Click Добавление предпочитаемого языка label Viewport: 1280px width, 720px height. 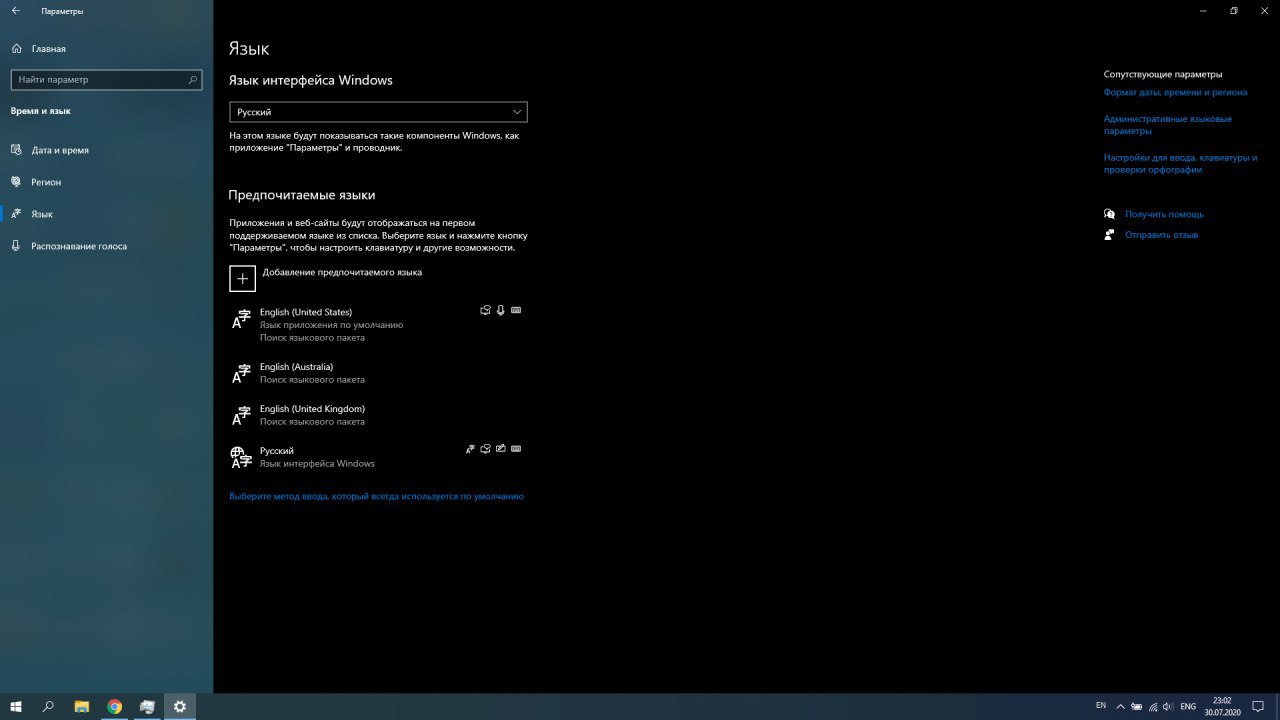(342, 272)
